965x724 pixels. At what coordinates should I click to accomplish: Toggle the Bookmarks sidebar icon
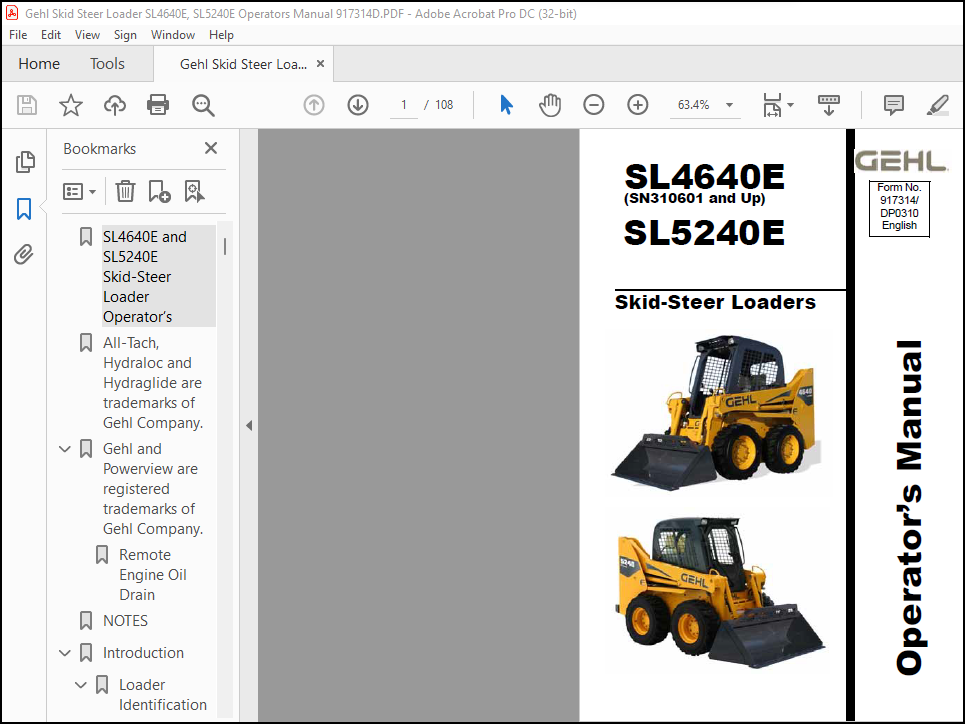click(x=24, y=209)
